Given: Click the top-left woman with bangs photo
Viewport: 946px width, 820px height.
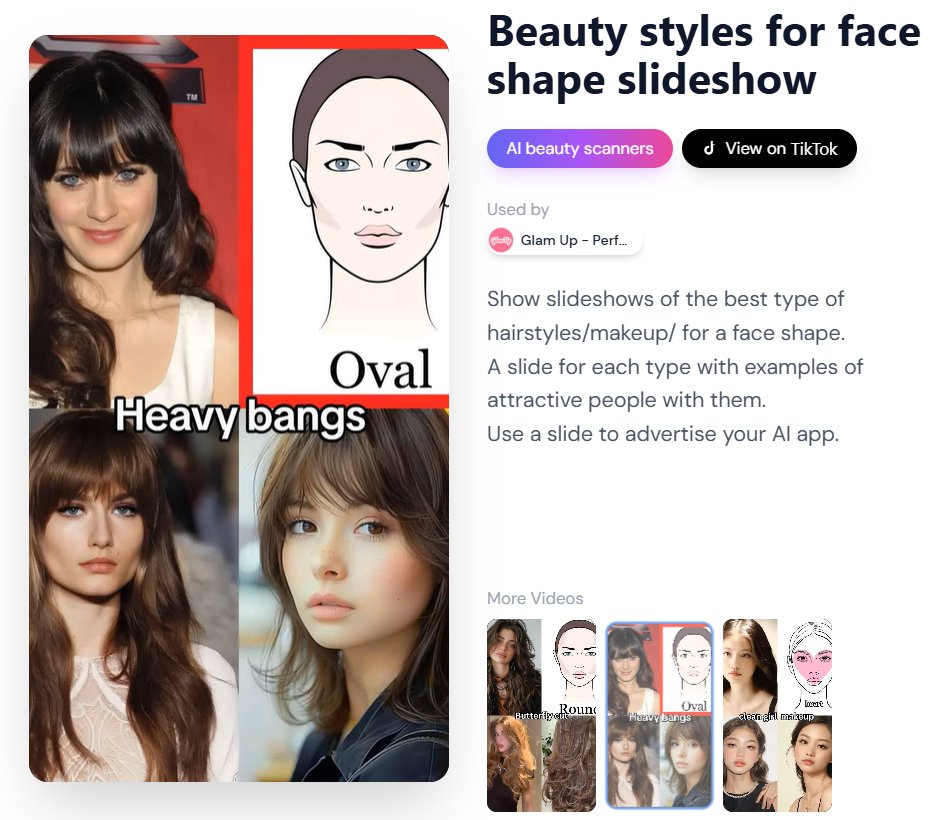Looking at the screenshot, I should (x=134, y=221).
